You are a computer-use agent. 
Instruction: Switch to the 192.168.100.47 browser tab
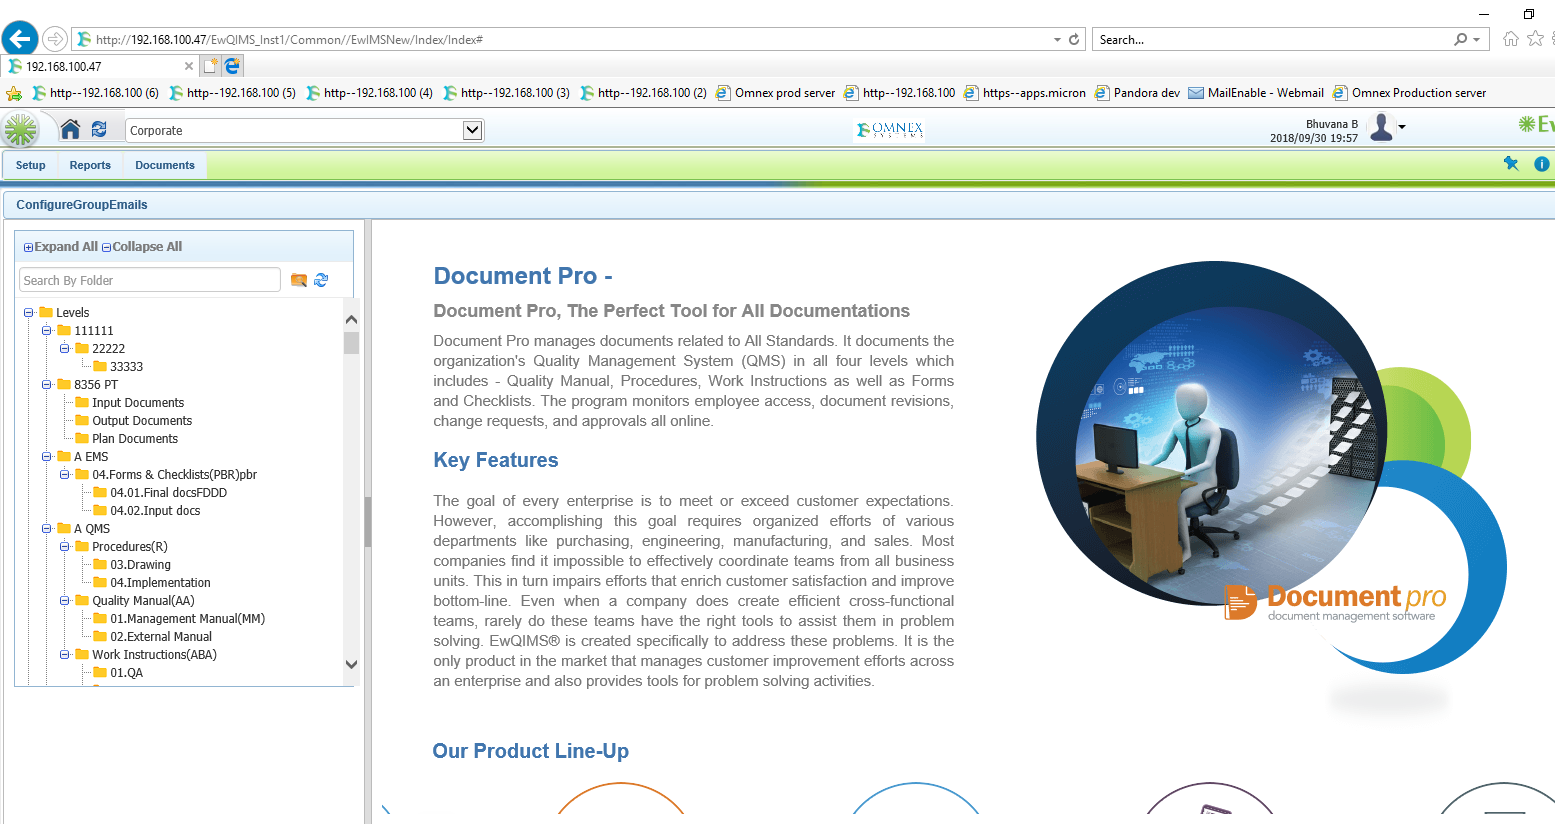100,66
